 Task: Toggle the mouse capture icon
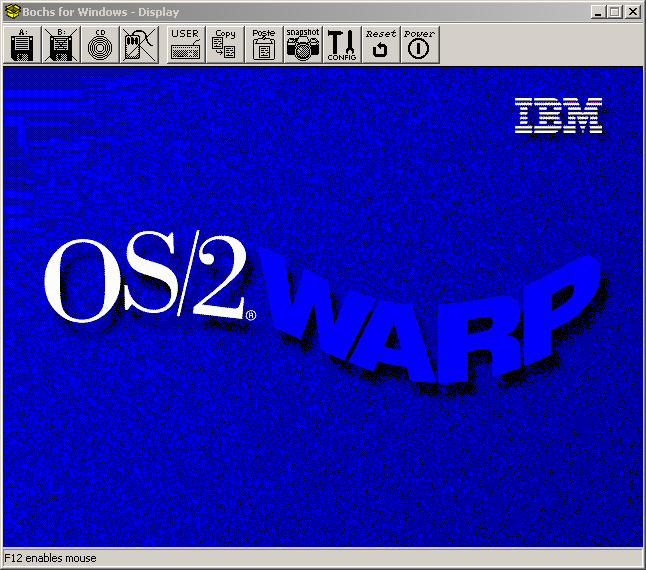click(x=139, y=45)
